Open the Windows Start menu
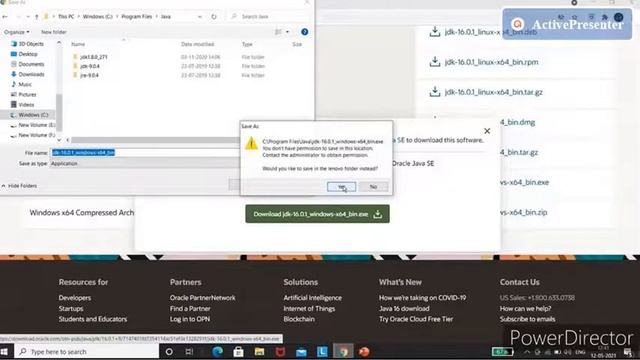 pyautogui.click(x=5, y=352)
